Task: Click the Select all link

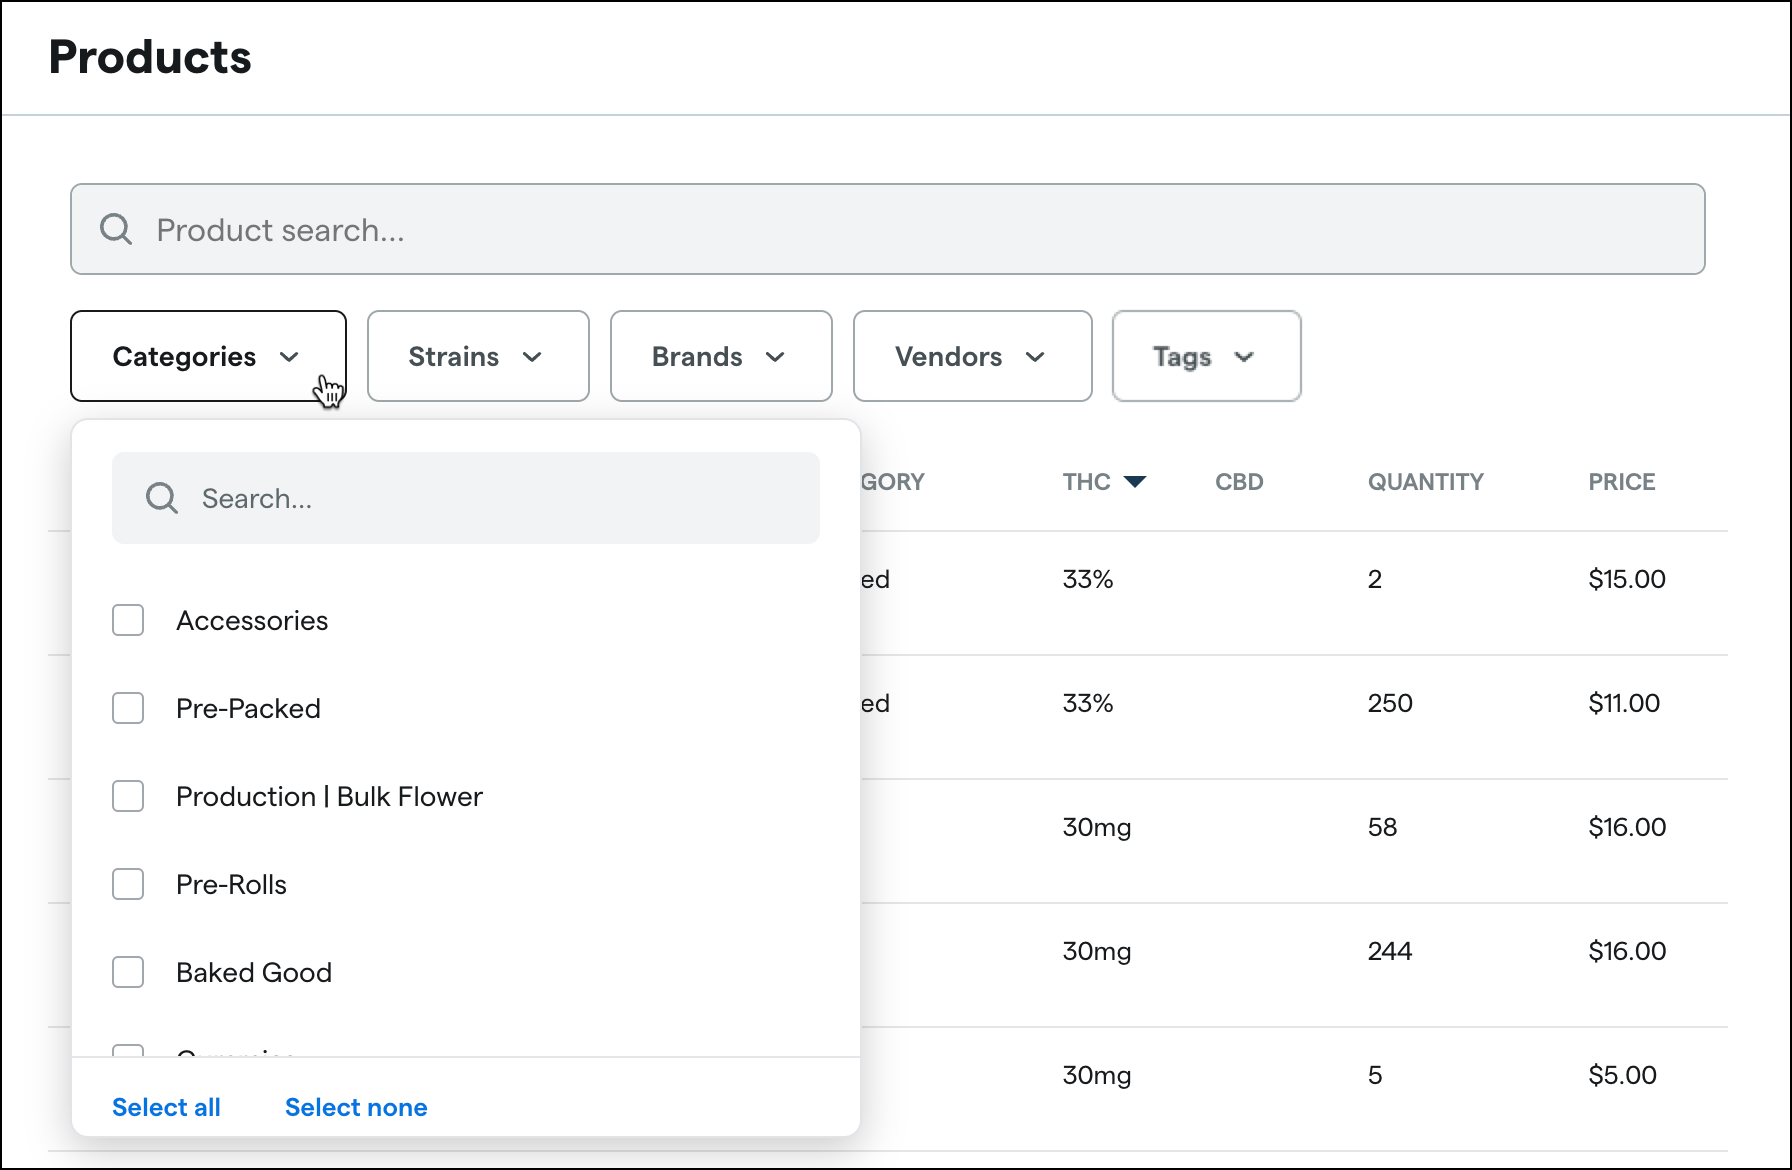Action: pyautogui.click(x=166, y=1107)
